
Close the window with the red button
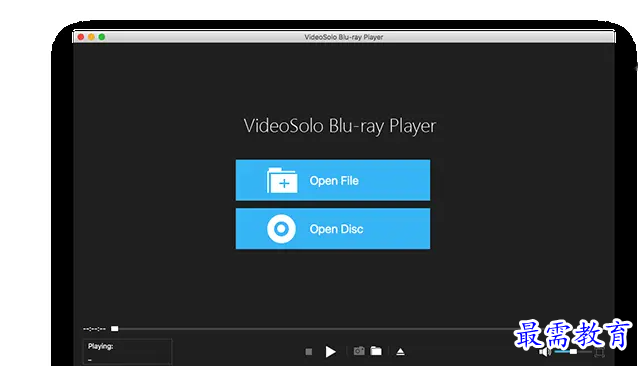coord(81,37)
